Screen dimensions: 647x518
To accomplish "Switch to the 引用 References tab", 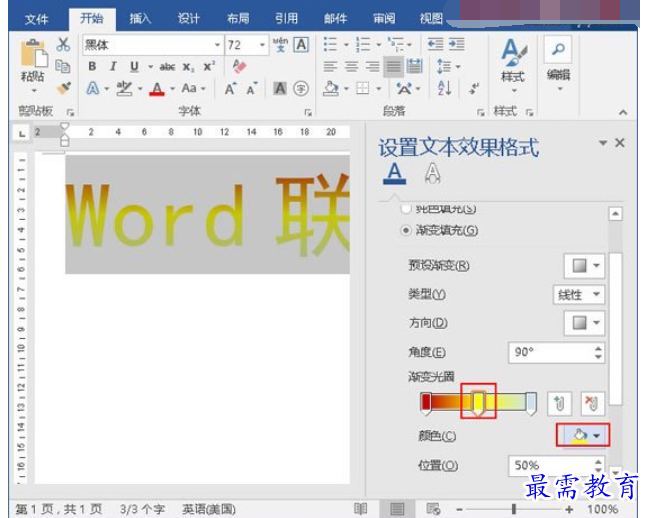I will point(286,19).
